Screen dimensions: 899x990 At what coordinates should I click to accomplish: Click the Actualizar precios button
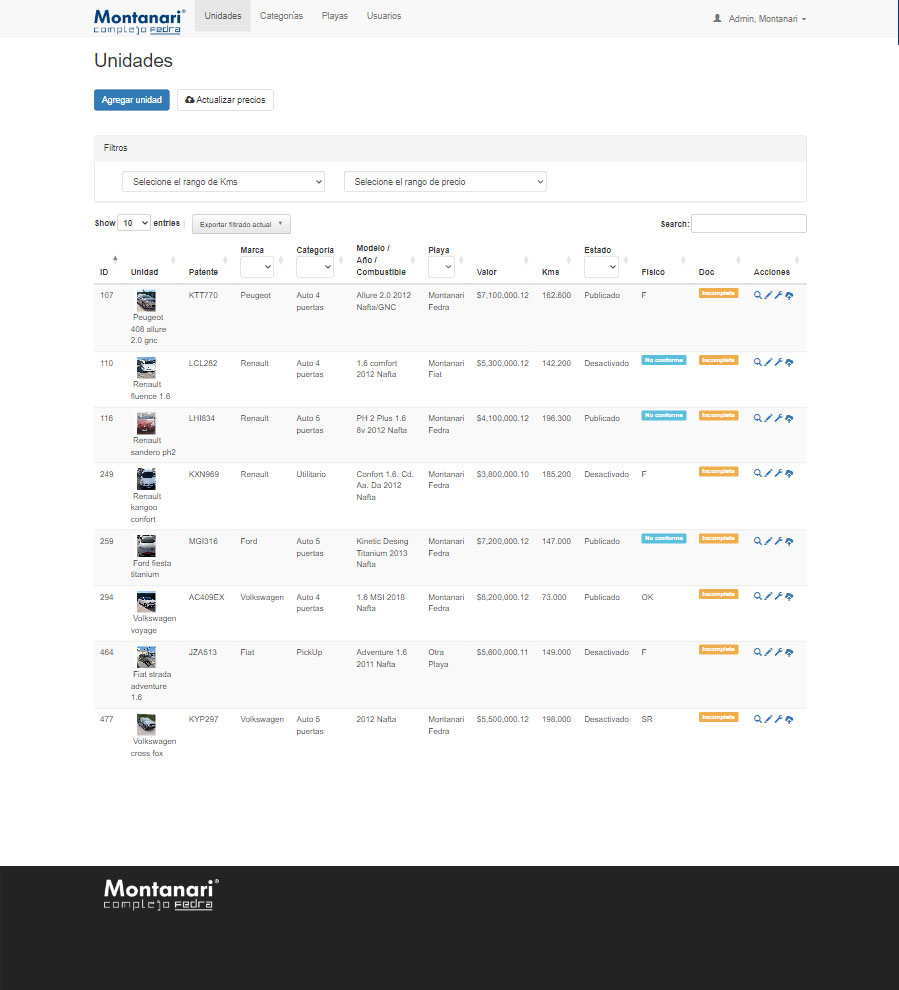click(x=225, y=100)
